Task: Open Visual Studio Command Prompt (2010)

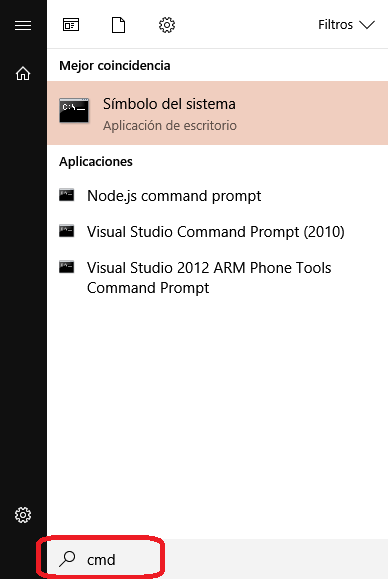Action: [217, 232]
